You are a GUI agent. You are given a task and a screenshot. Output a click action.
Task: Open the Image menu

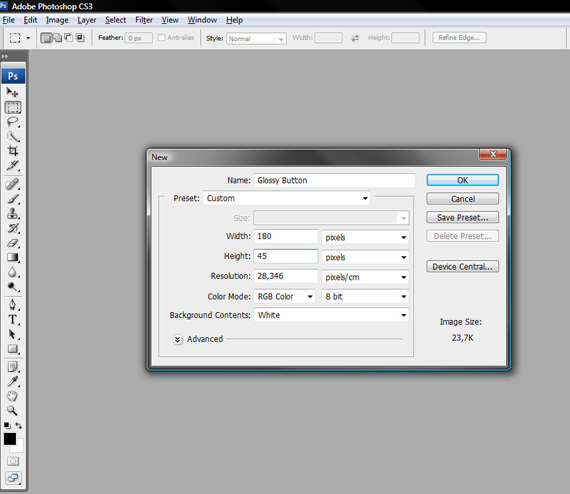pos(57,20)
